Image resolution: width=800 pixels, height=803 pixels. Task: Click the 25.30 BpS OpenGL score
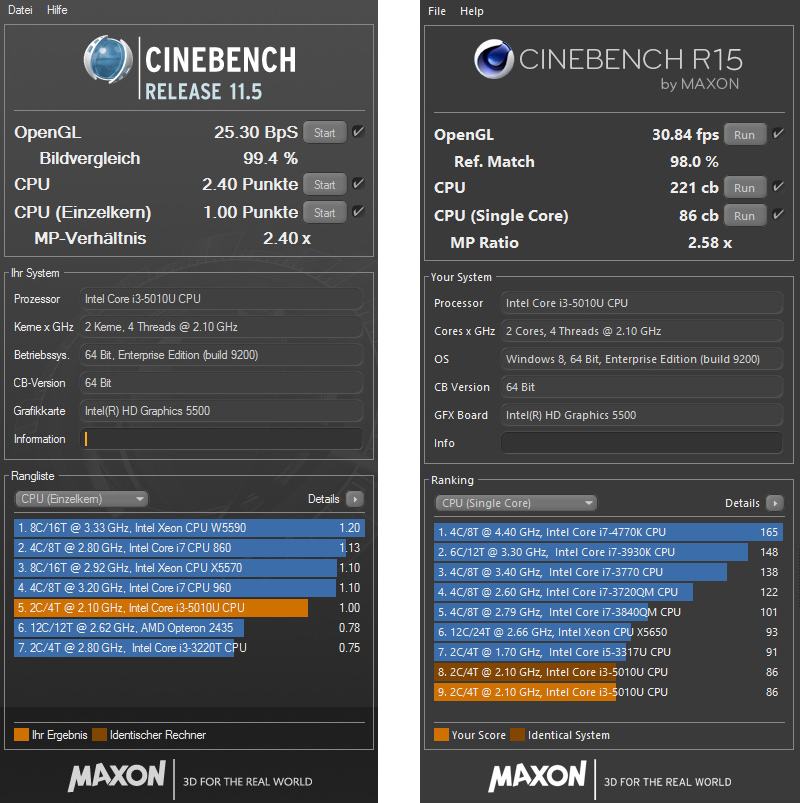click(256, 132)
